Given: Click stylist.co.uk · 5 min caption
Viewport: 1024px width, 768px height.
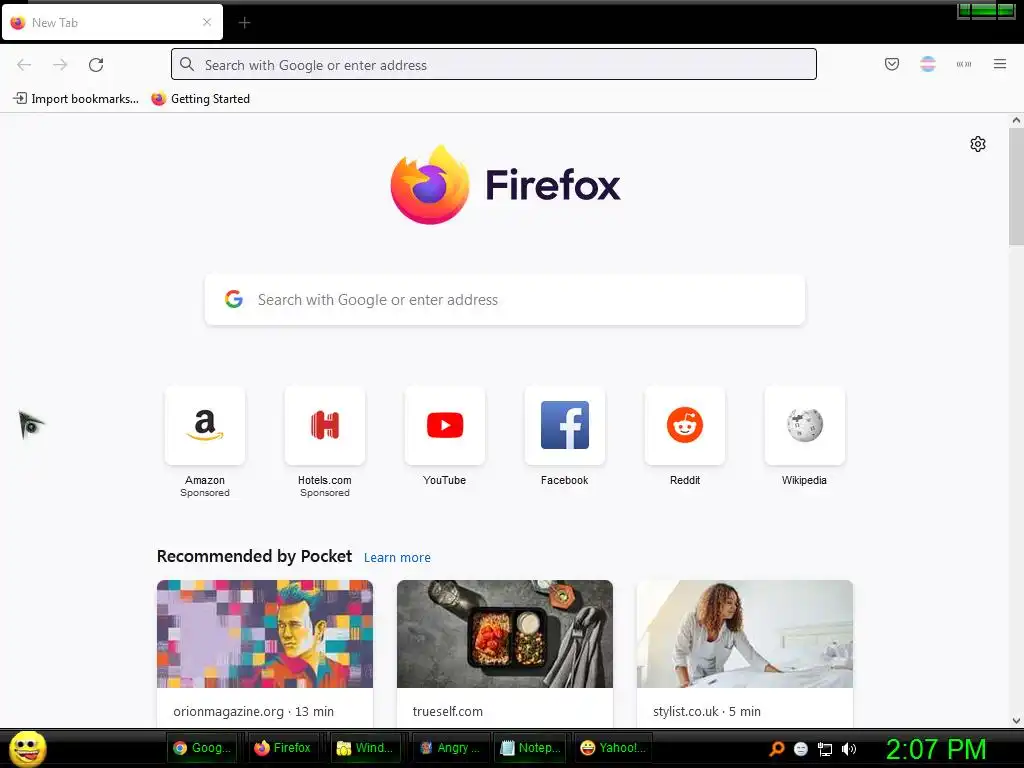Looking at the screenshot, I should [707, 711].
